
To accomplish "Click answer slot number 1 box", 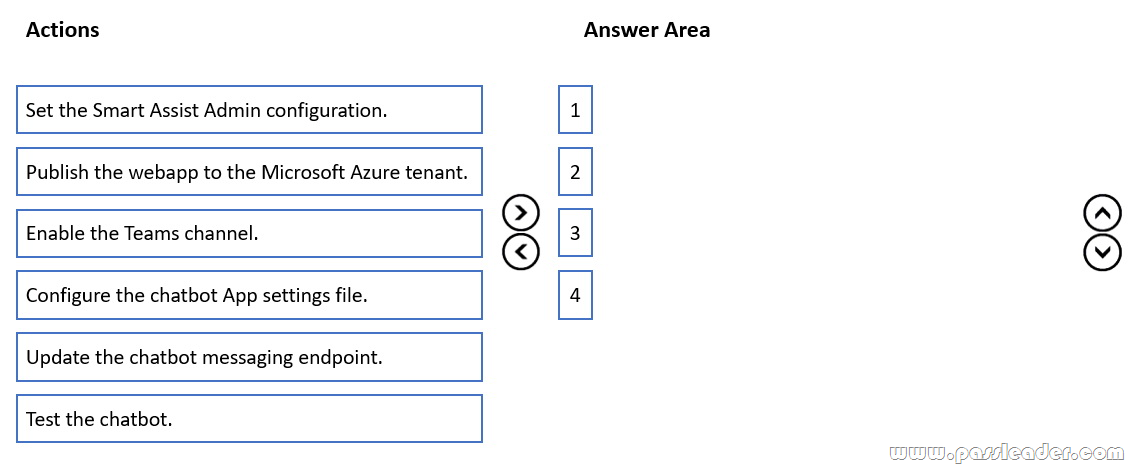I will [575, 110].
